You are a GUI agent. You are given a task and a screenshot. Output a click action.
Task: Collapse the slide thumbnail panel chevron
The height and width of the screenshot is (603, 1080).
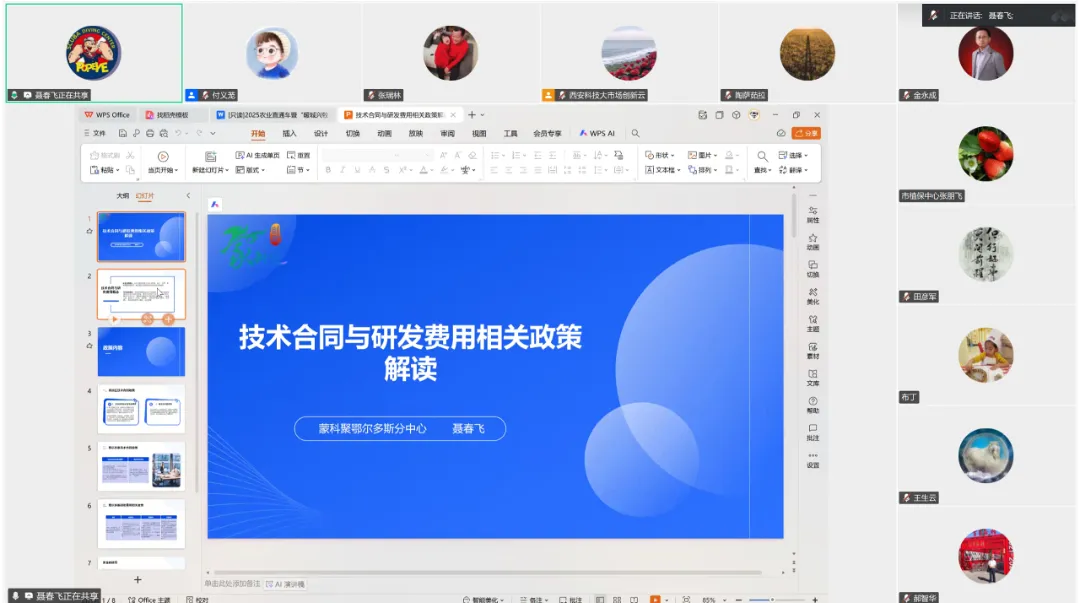[x=188, y=196]
